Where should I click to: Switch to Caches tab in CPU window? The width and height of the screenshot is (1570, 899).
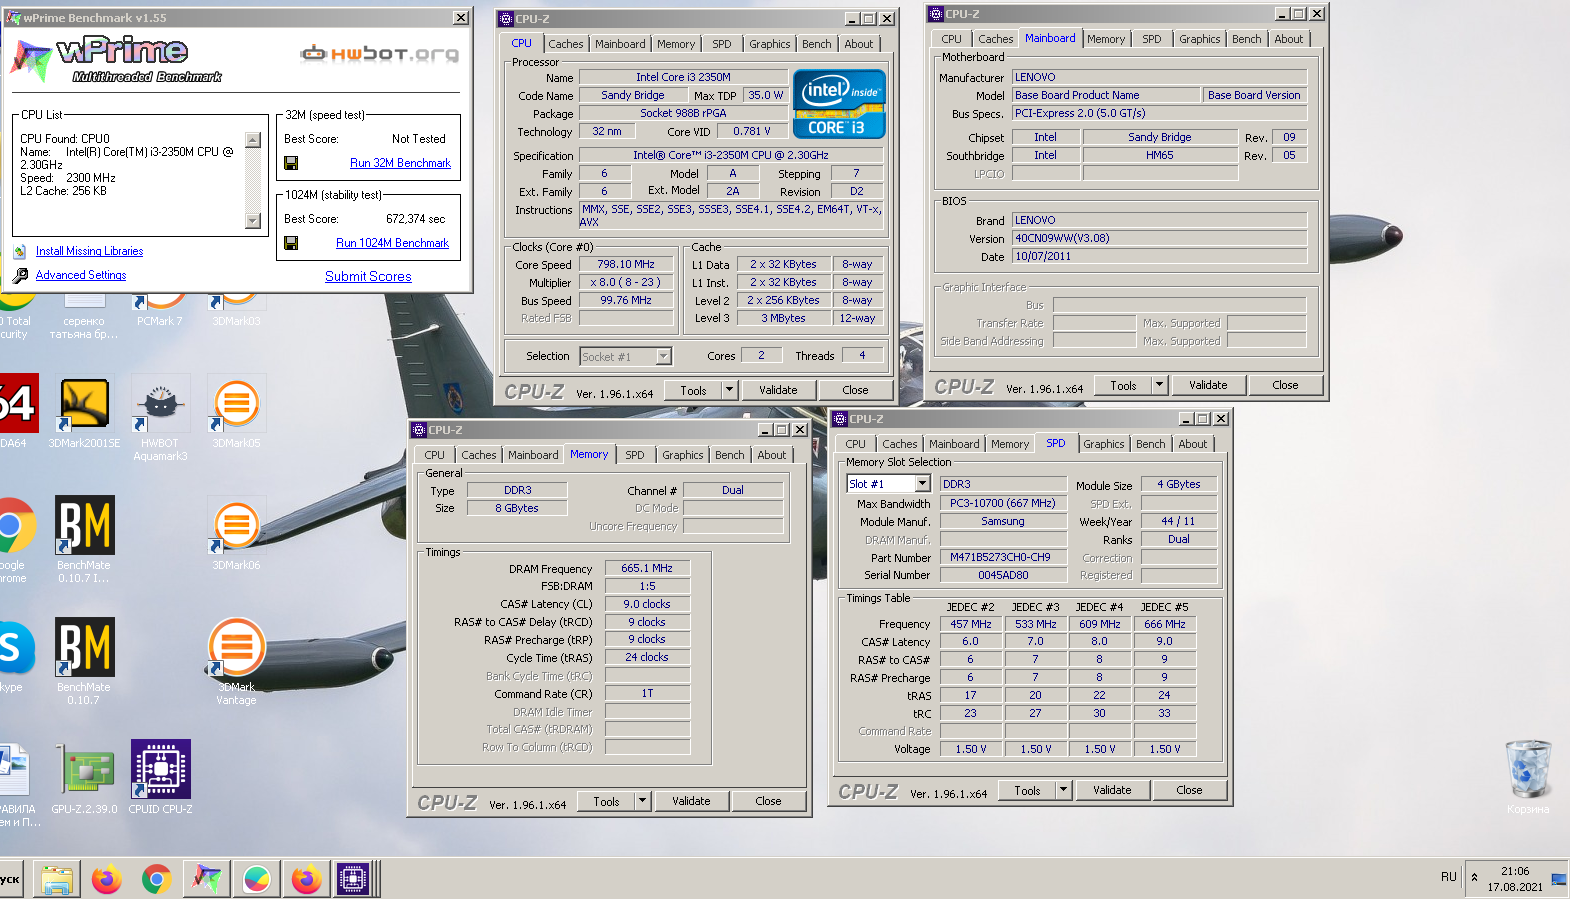tap(565, 44)
